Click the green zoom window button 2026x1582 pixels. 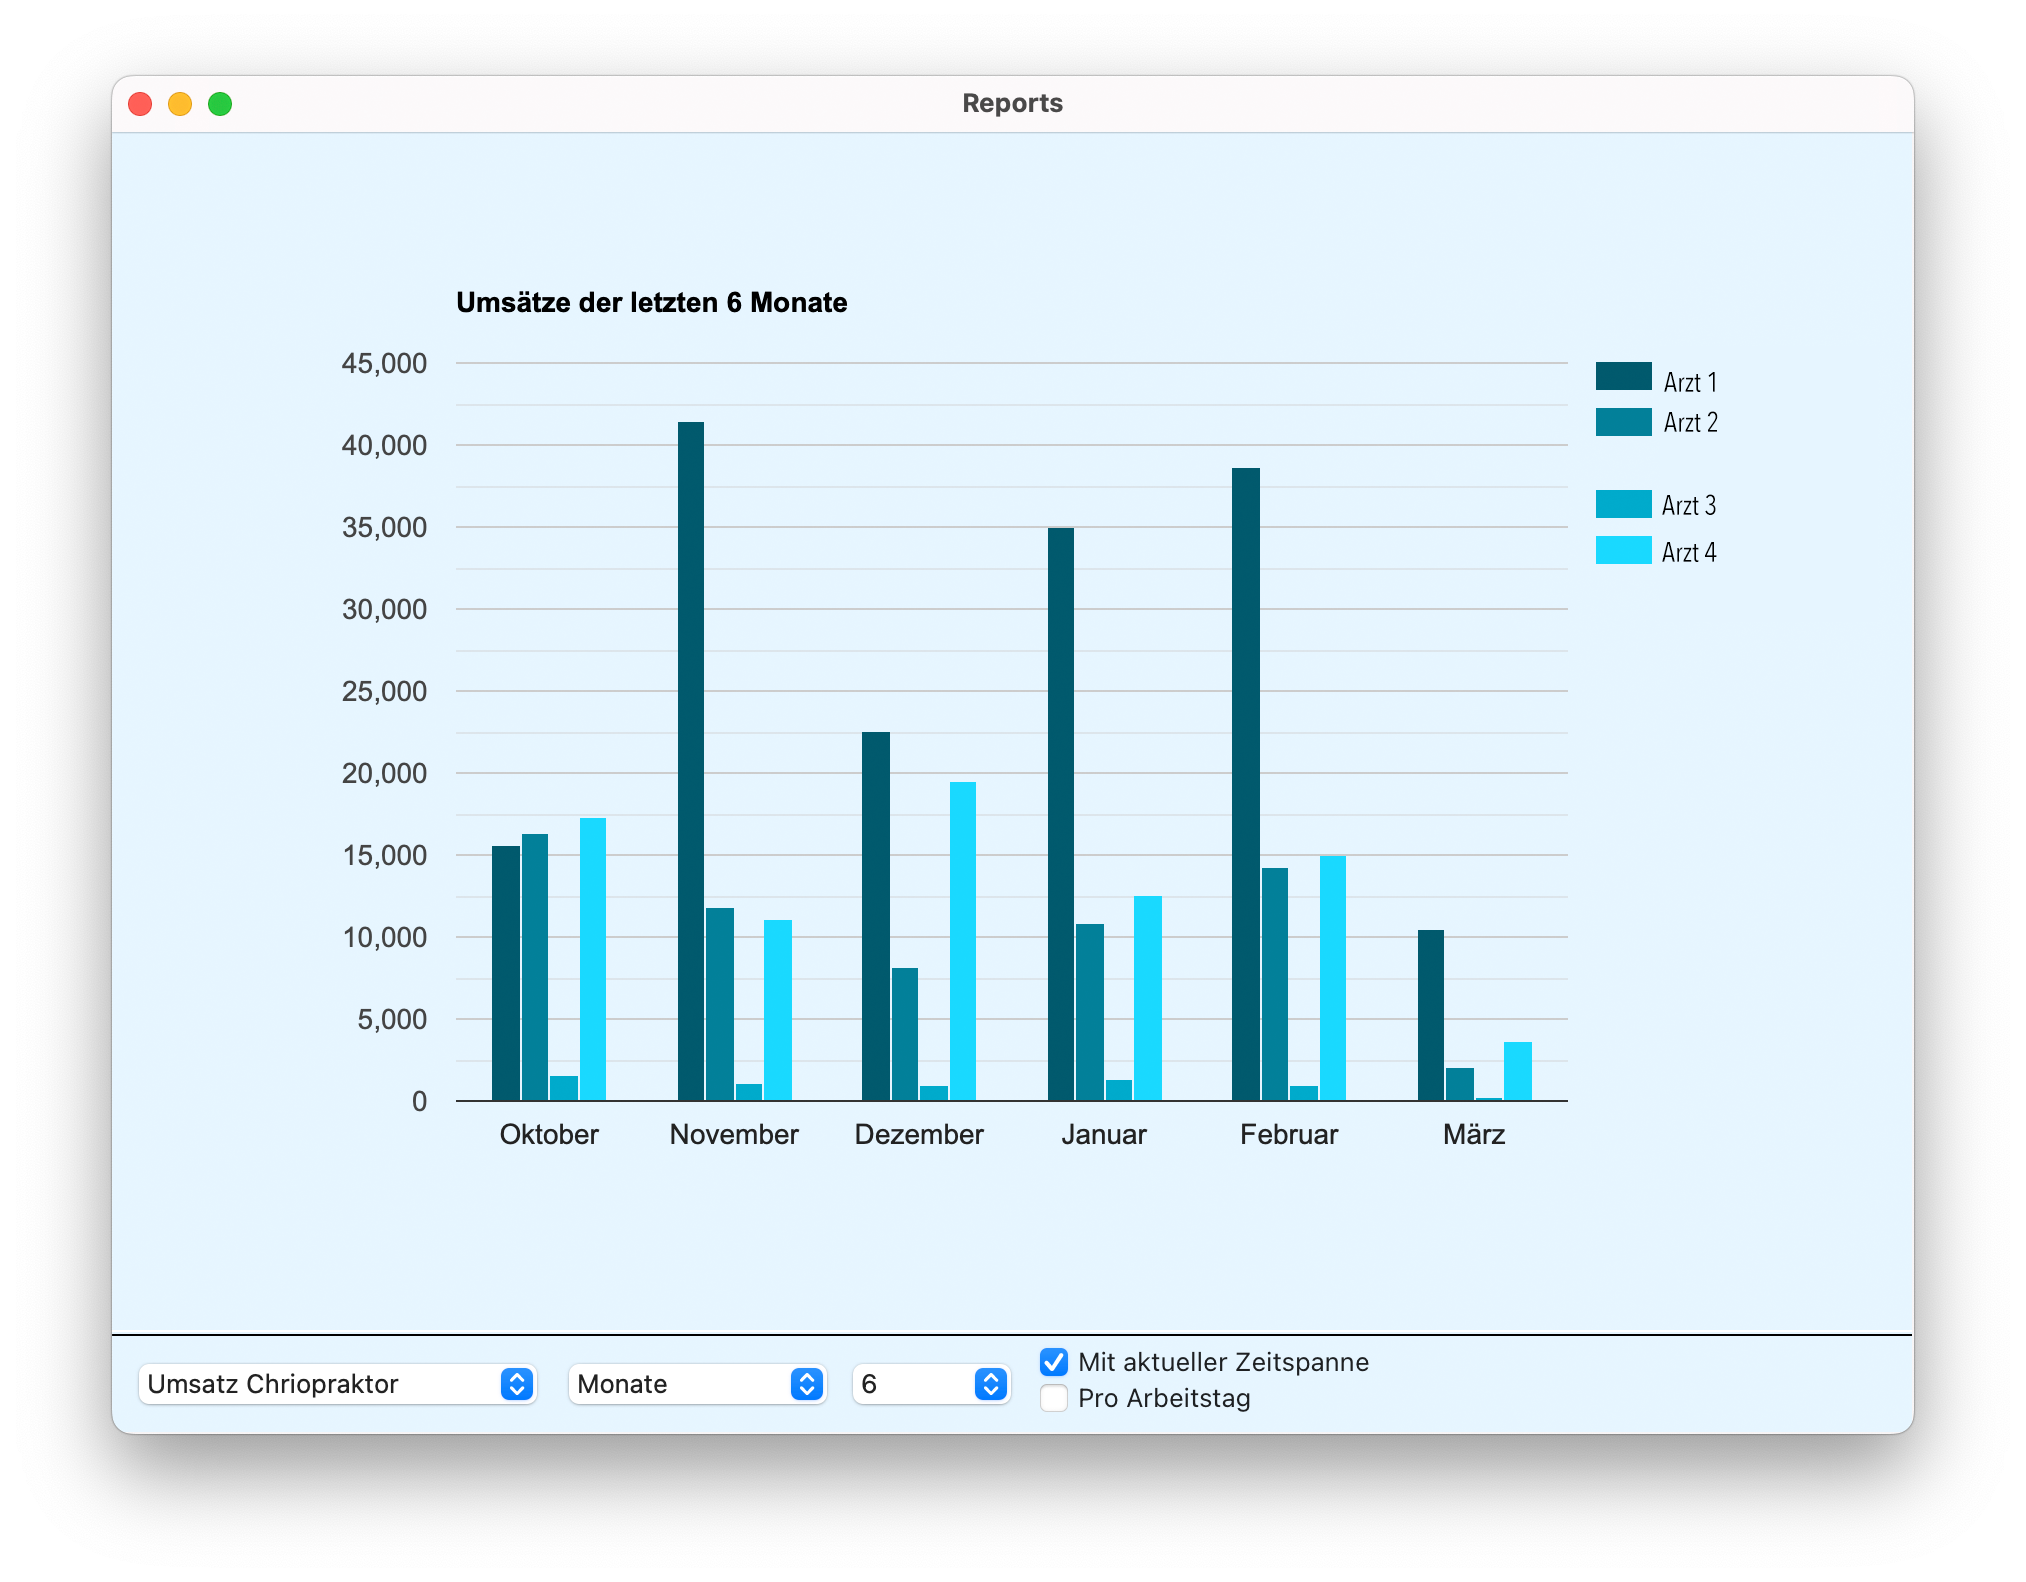click(x=220, y=104)
